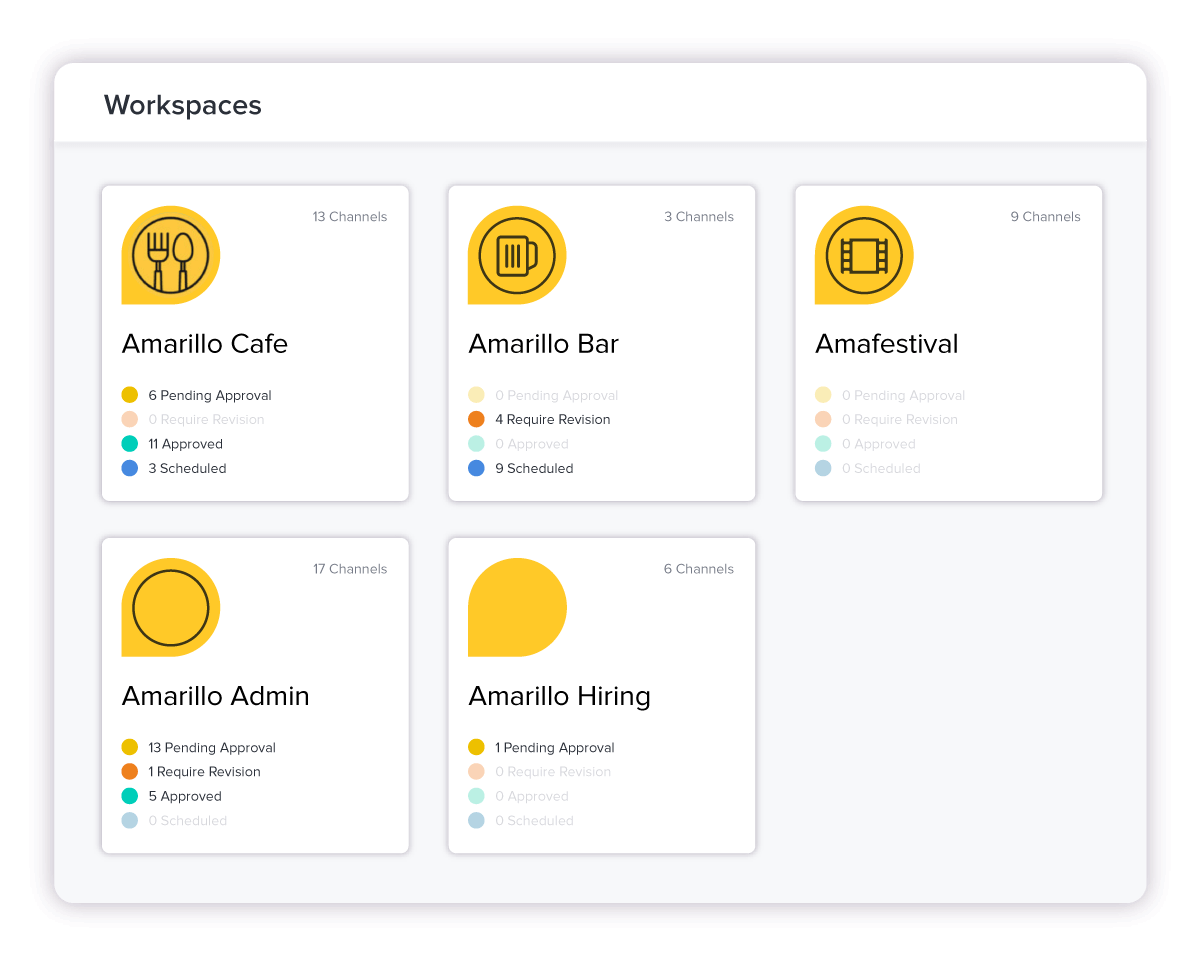Click the fork and spoon Amarillo Cafe icon

[x=170, y=255]
